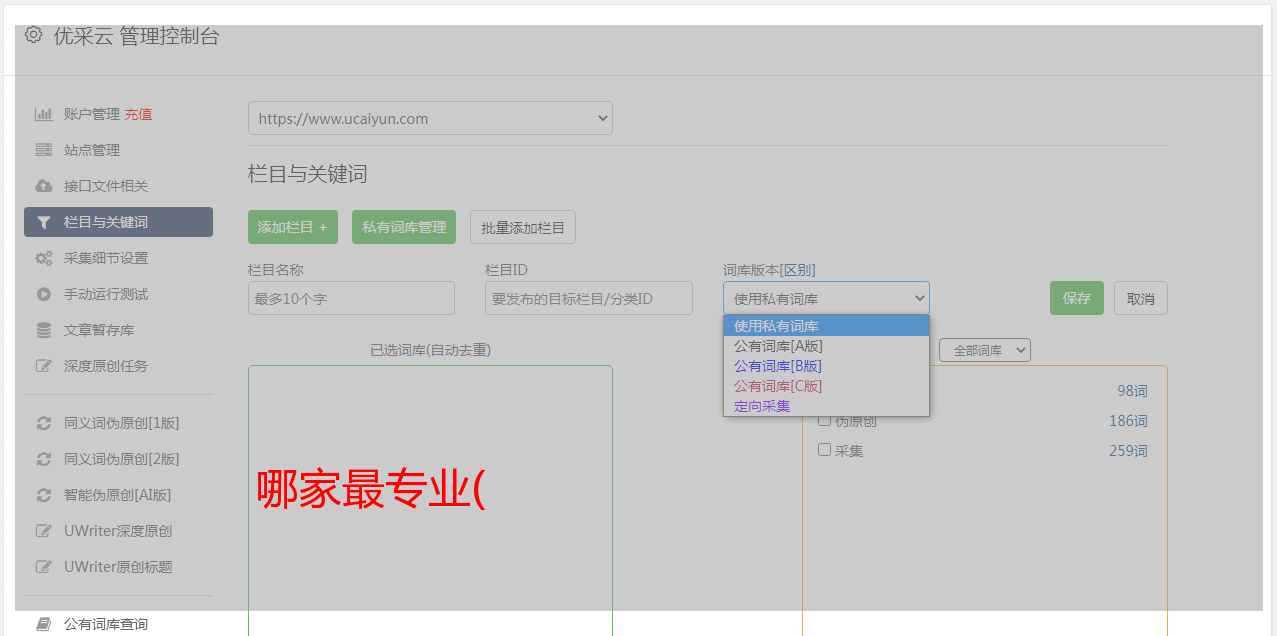This screenshot has width=1277, height=636.
Task: Open UWriter原创标题 in the sidebar
Action: (x=118, y=567)
